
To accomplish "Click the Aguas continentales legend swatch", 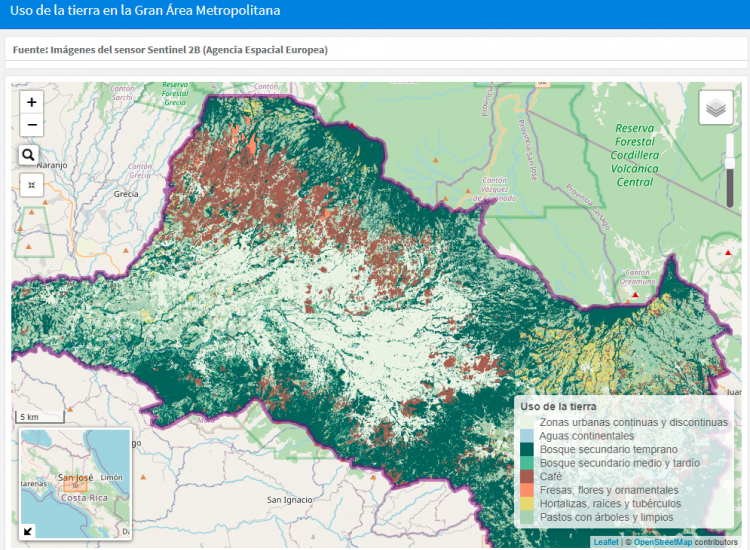I will click(527, 436).
